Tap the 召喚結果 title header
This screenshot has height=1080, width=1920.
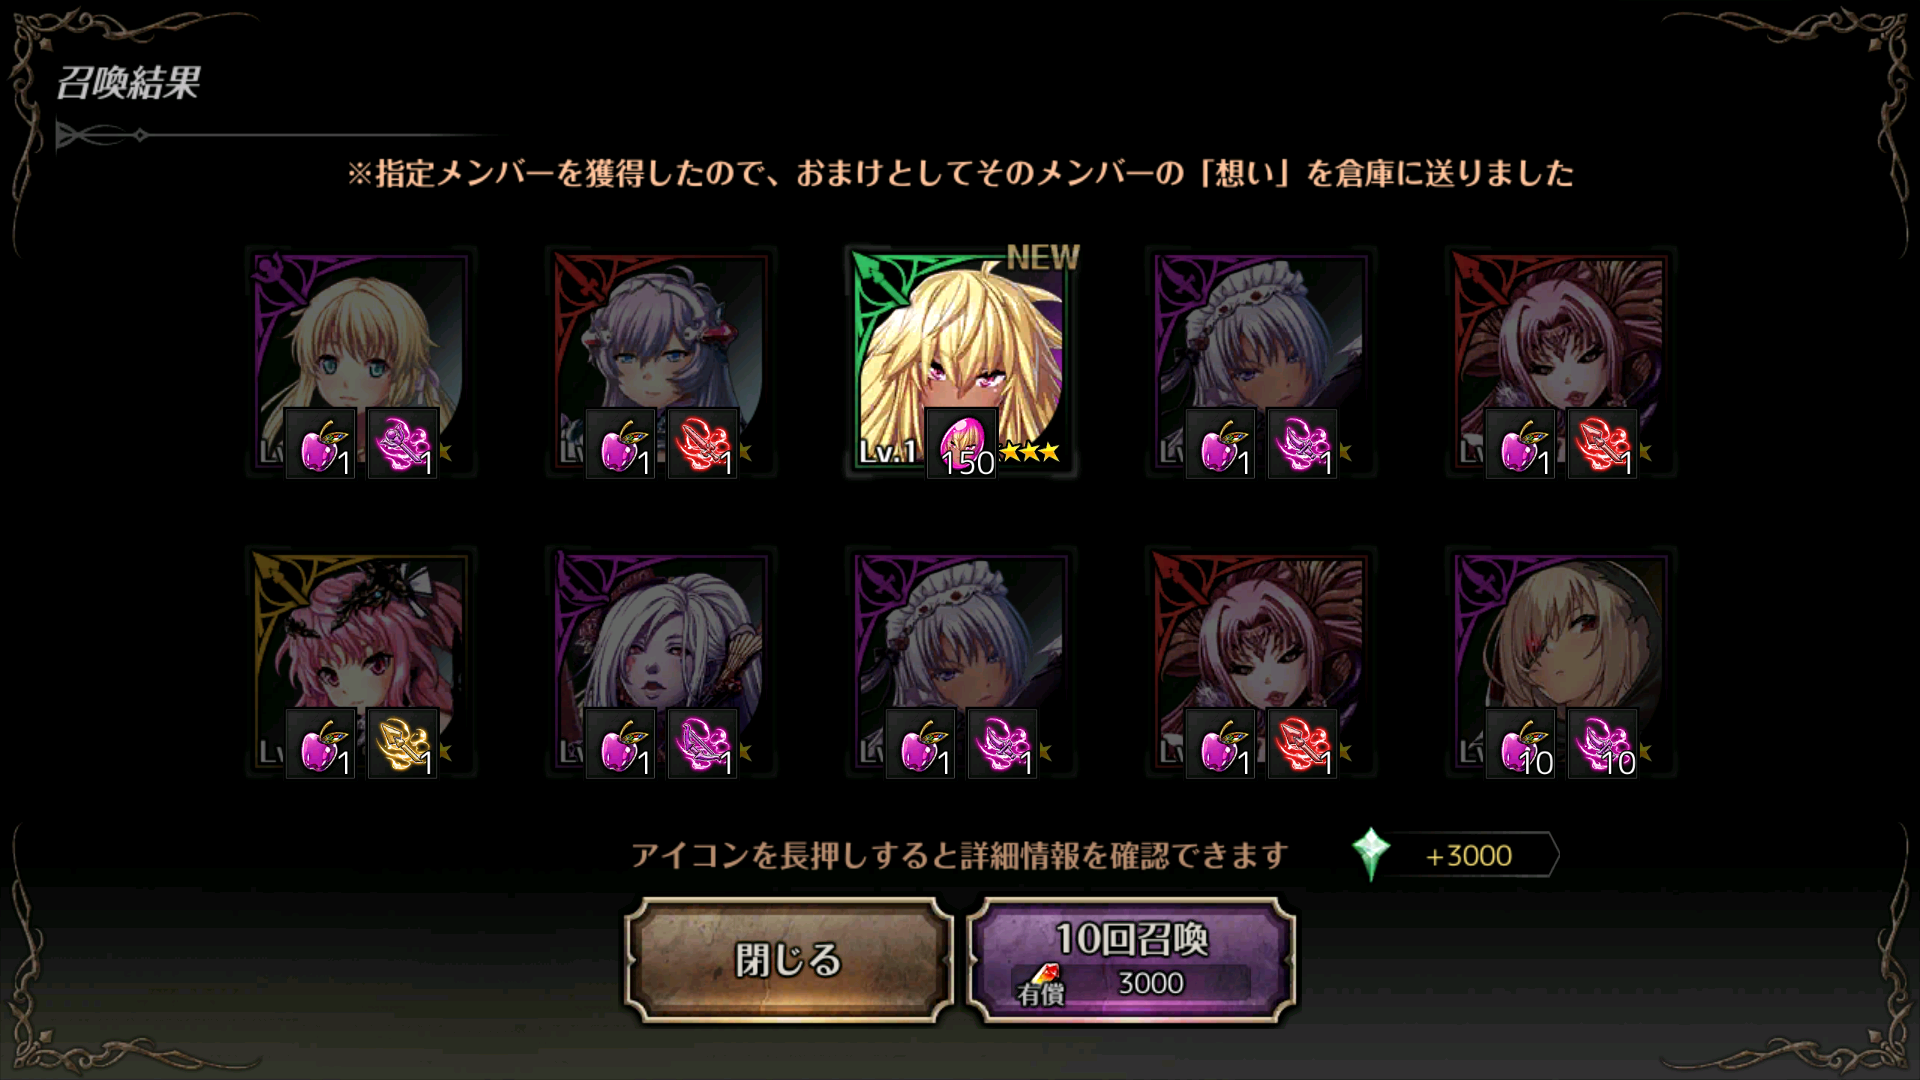coord(128,83)
